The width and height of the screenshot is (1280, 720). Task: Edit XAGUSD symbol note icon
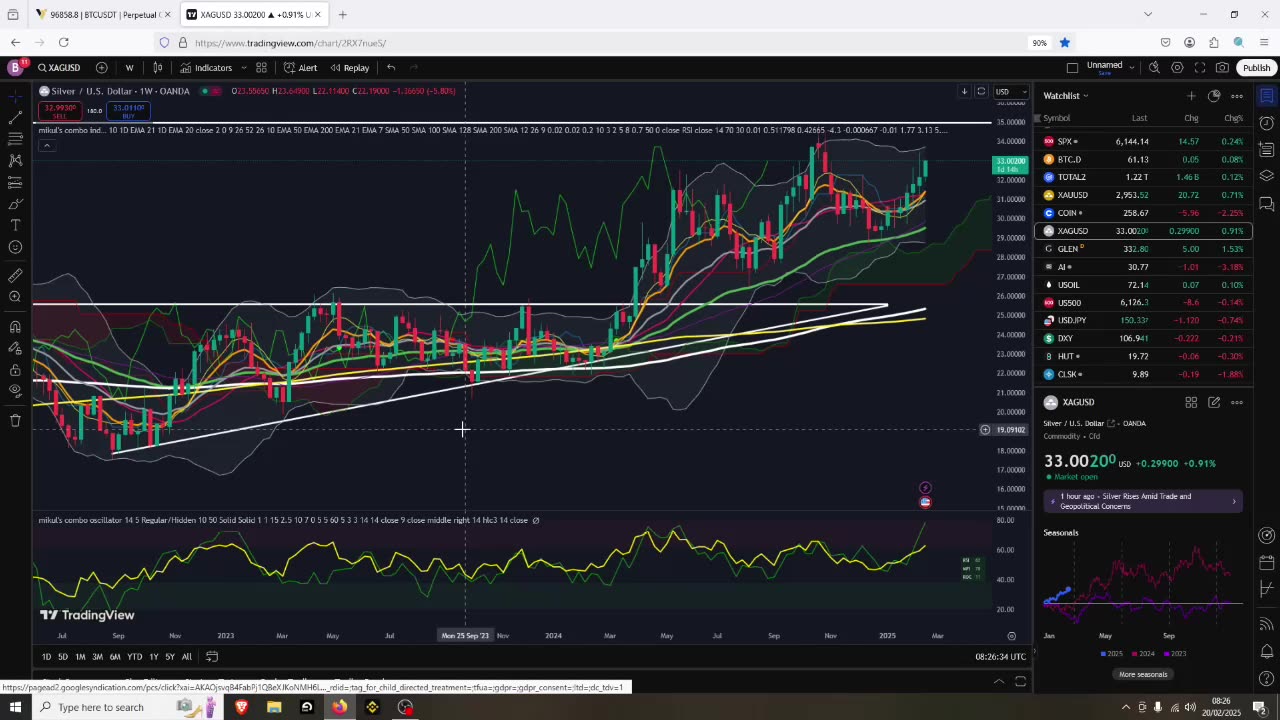(1214, 402)
